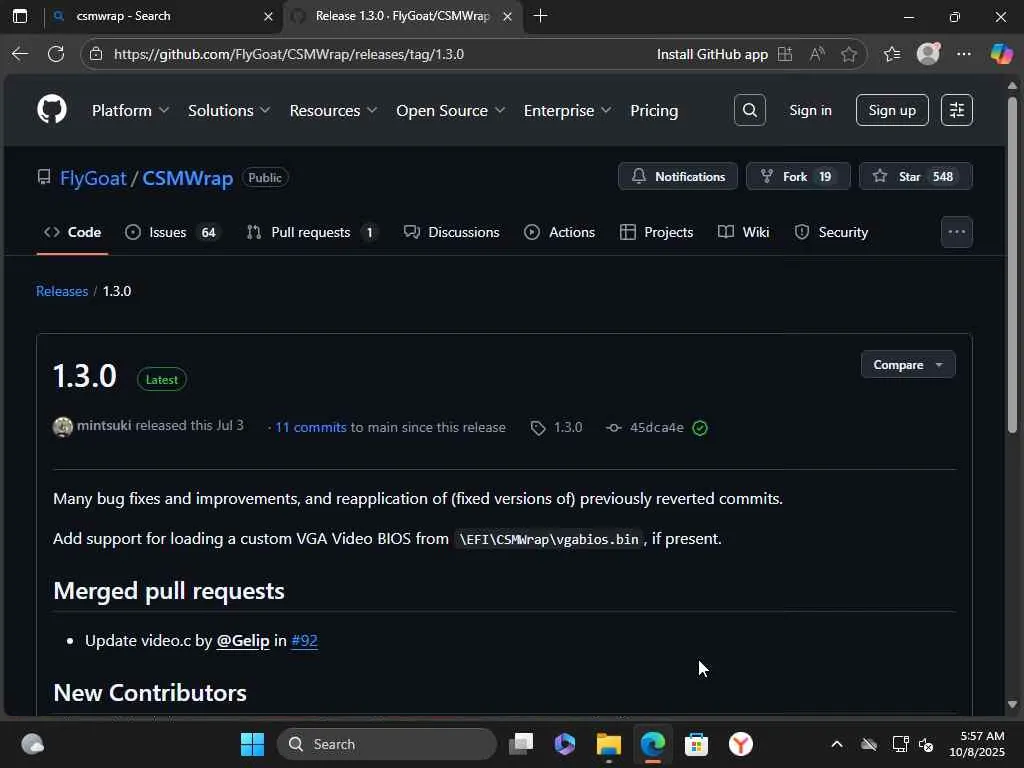Open the FlyGoat owner link
The image size is (1024, 768).
93,178
